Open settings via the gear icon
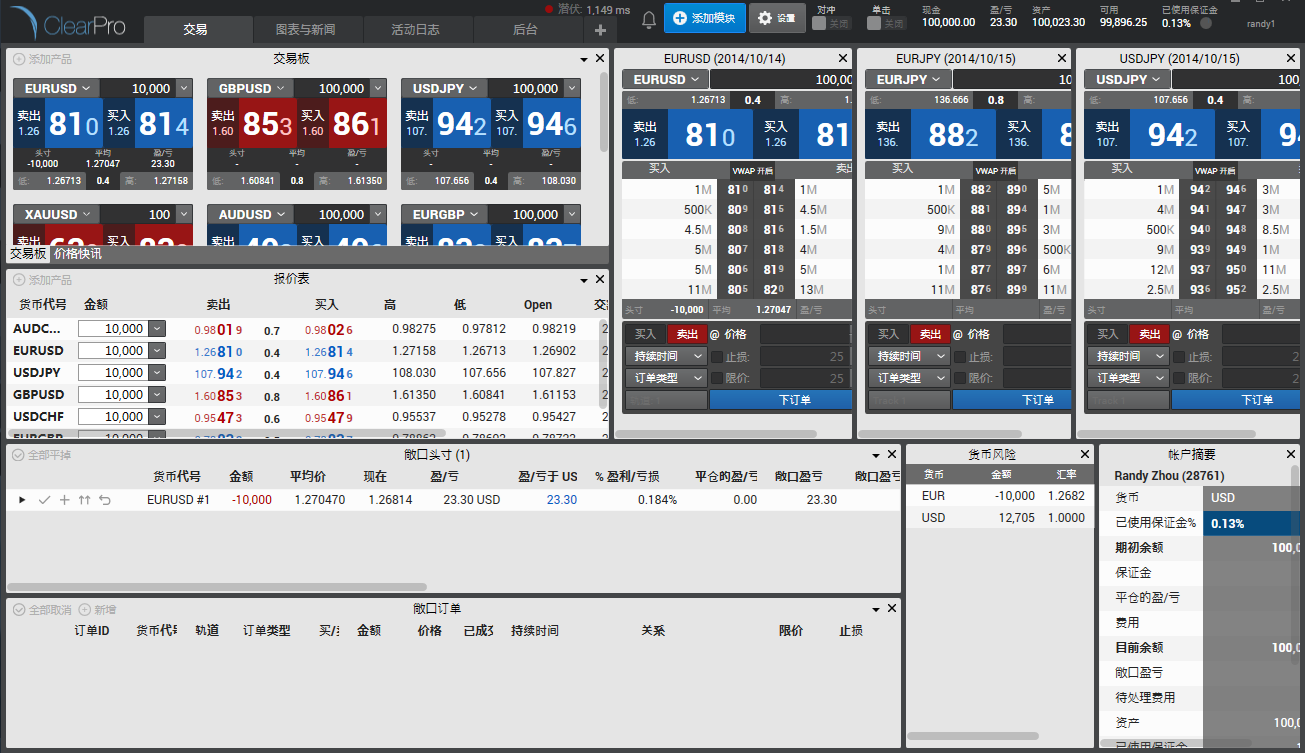1305x753 pixels. click(x=777, y=18)
